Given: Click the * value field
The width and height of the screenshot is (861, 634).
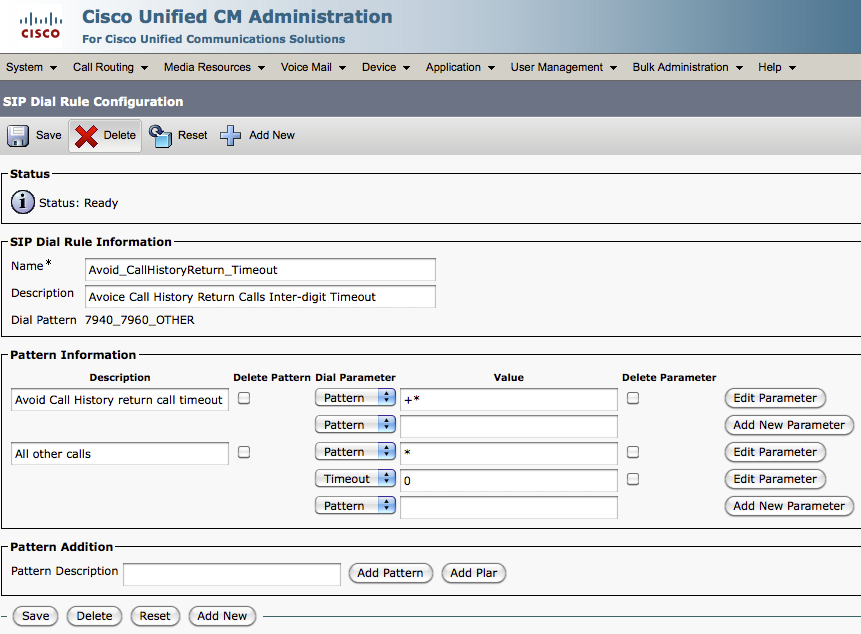Looking at the screenshot, I should pos(509,453).
